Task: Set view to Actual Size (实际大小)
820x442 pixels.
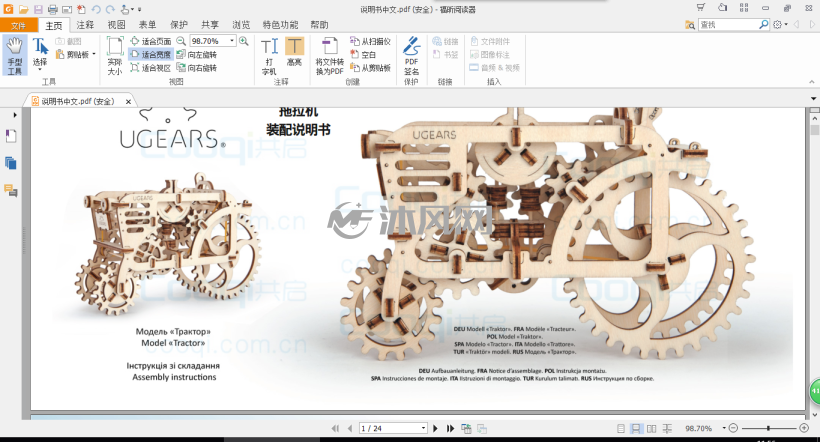Action: [x=115, y=55]
